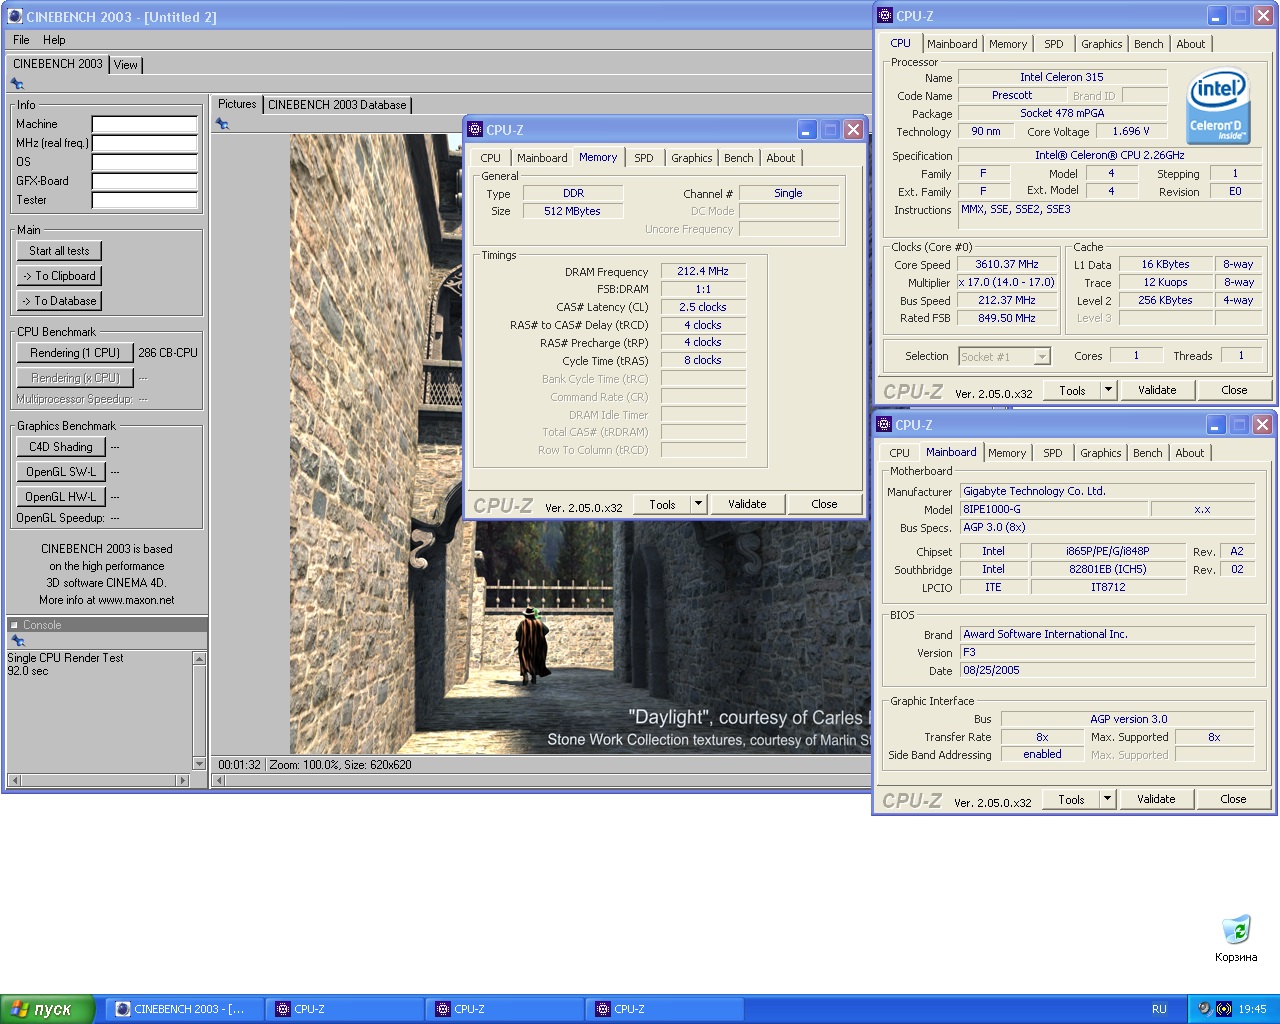Run OpenGL SW-L benchmark

61,472
